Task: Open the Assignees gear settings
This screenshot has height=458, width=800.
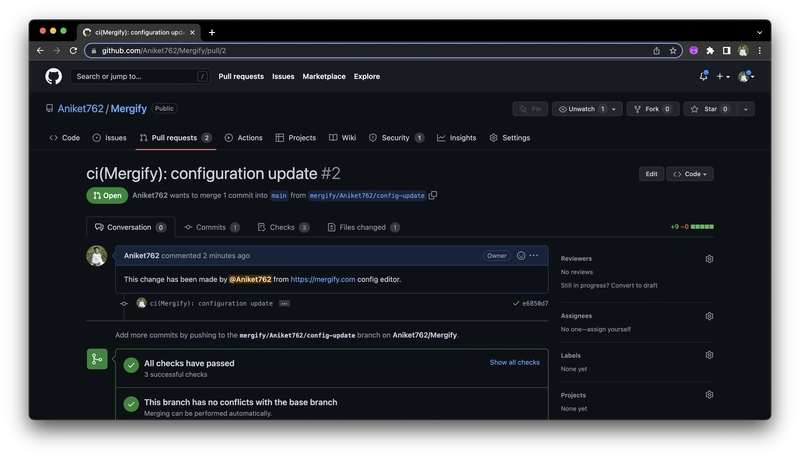Action: [709, 316]
